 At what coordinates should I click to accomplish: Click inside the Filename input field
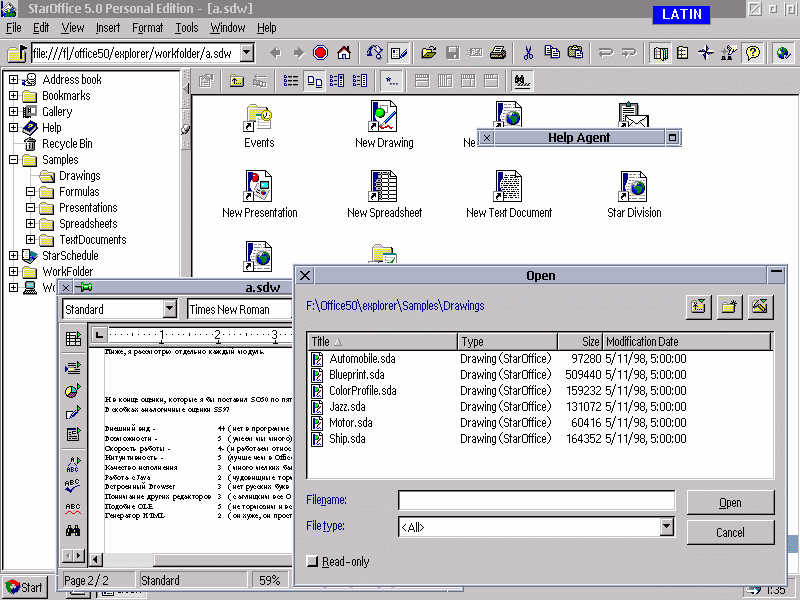point(536,501)
